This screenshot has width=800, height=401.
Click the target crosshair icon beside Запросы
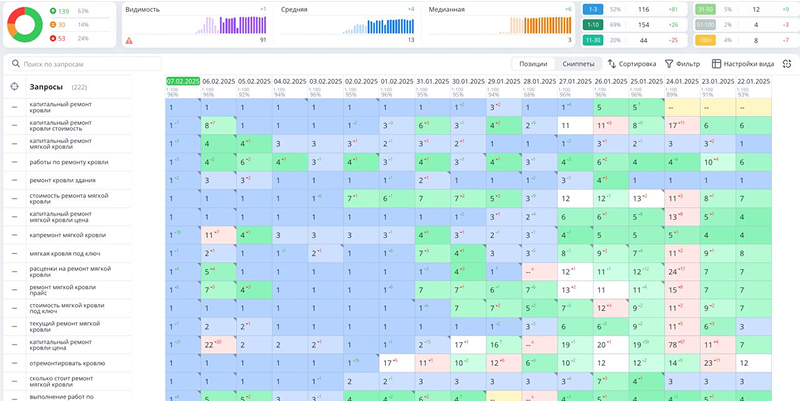coord(14,87)
